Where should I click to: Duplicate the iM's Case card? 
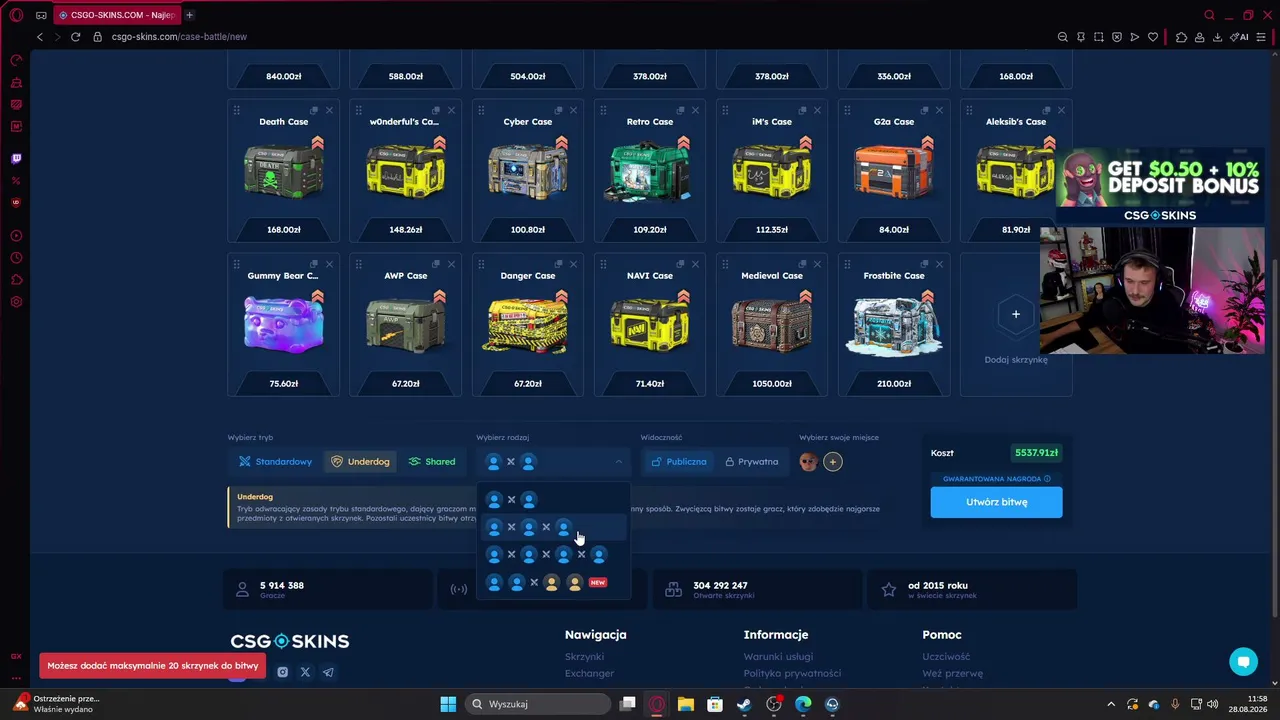tap(802, 110)
